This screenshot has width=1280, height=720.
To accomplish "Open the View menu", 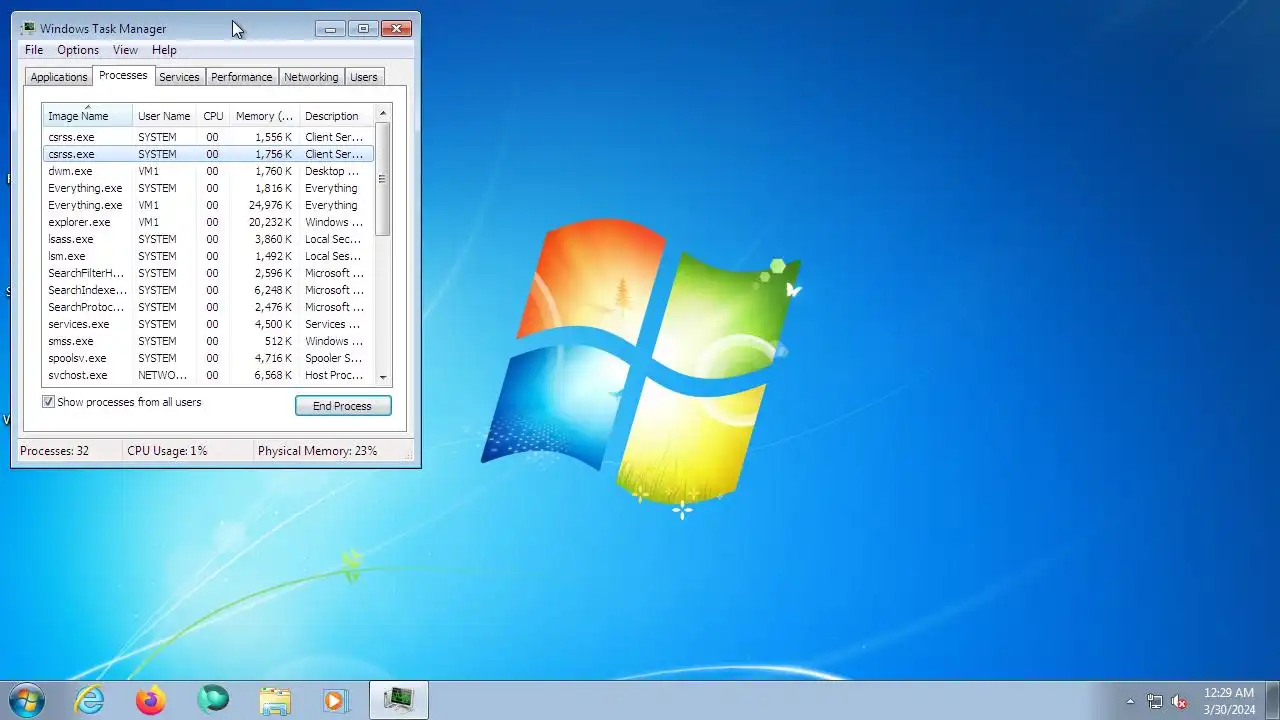I will [x=125, y=50].
